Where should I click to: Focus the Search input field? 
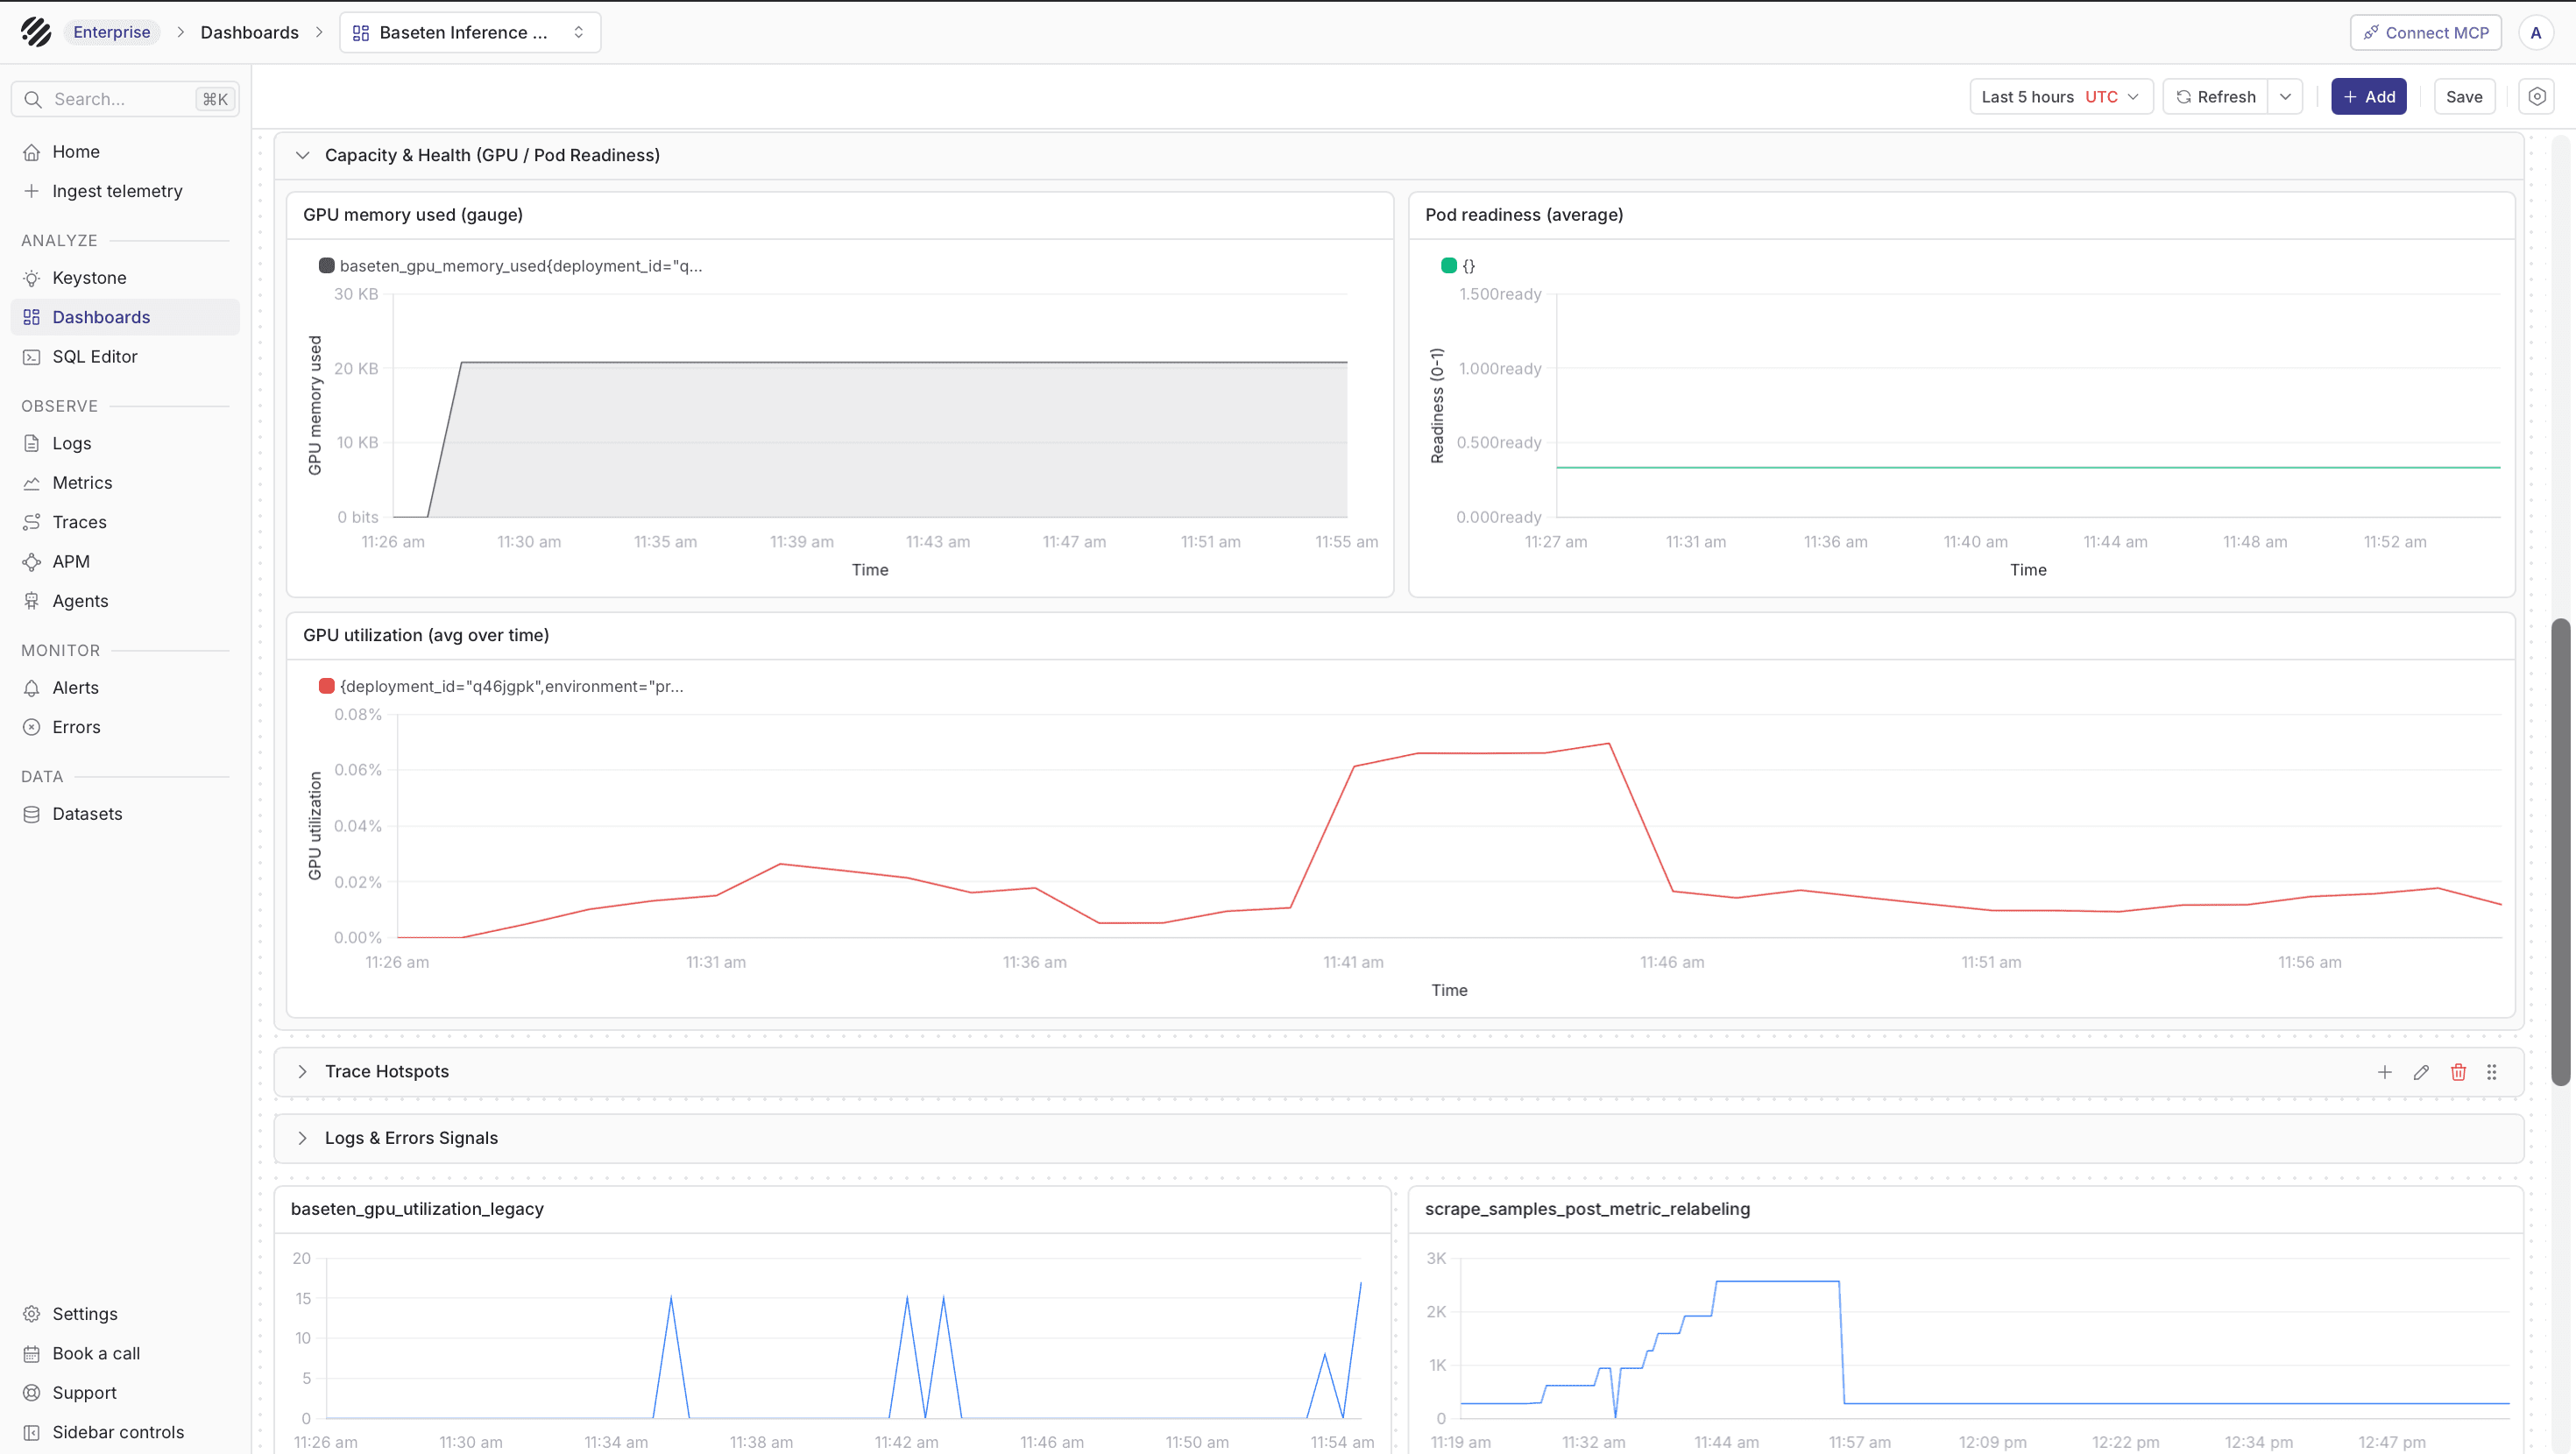[x=125, y=99]
